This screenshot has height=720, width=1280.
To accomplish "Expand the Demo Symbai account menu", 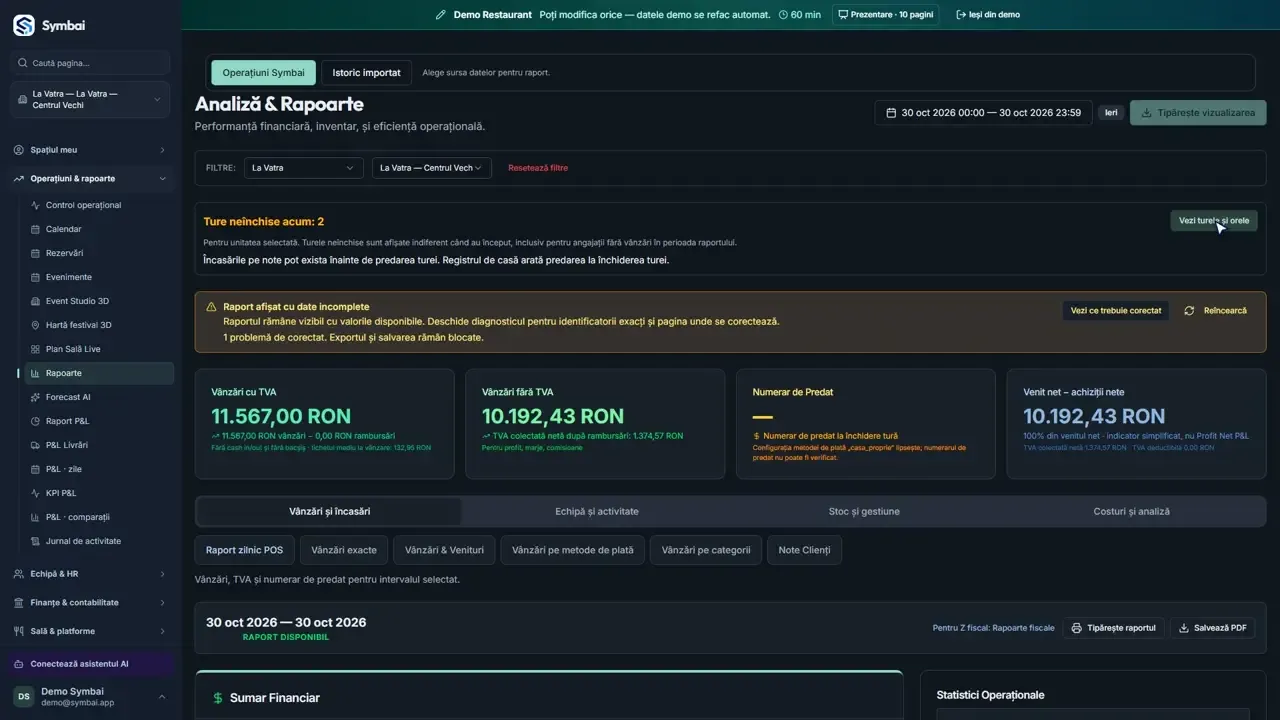I will 90,697.
